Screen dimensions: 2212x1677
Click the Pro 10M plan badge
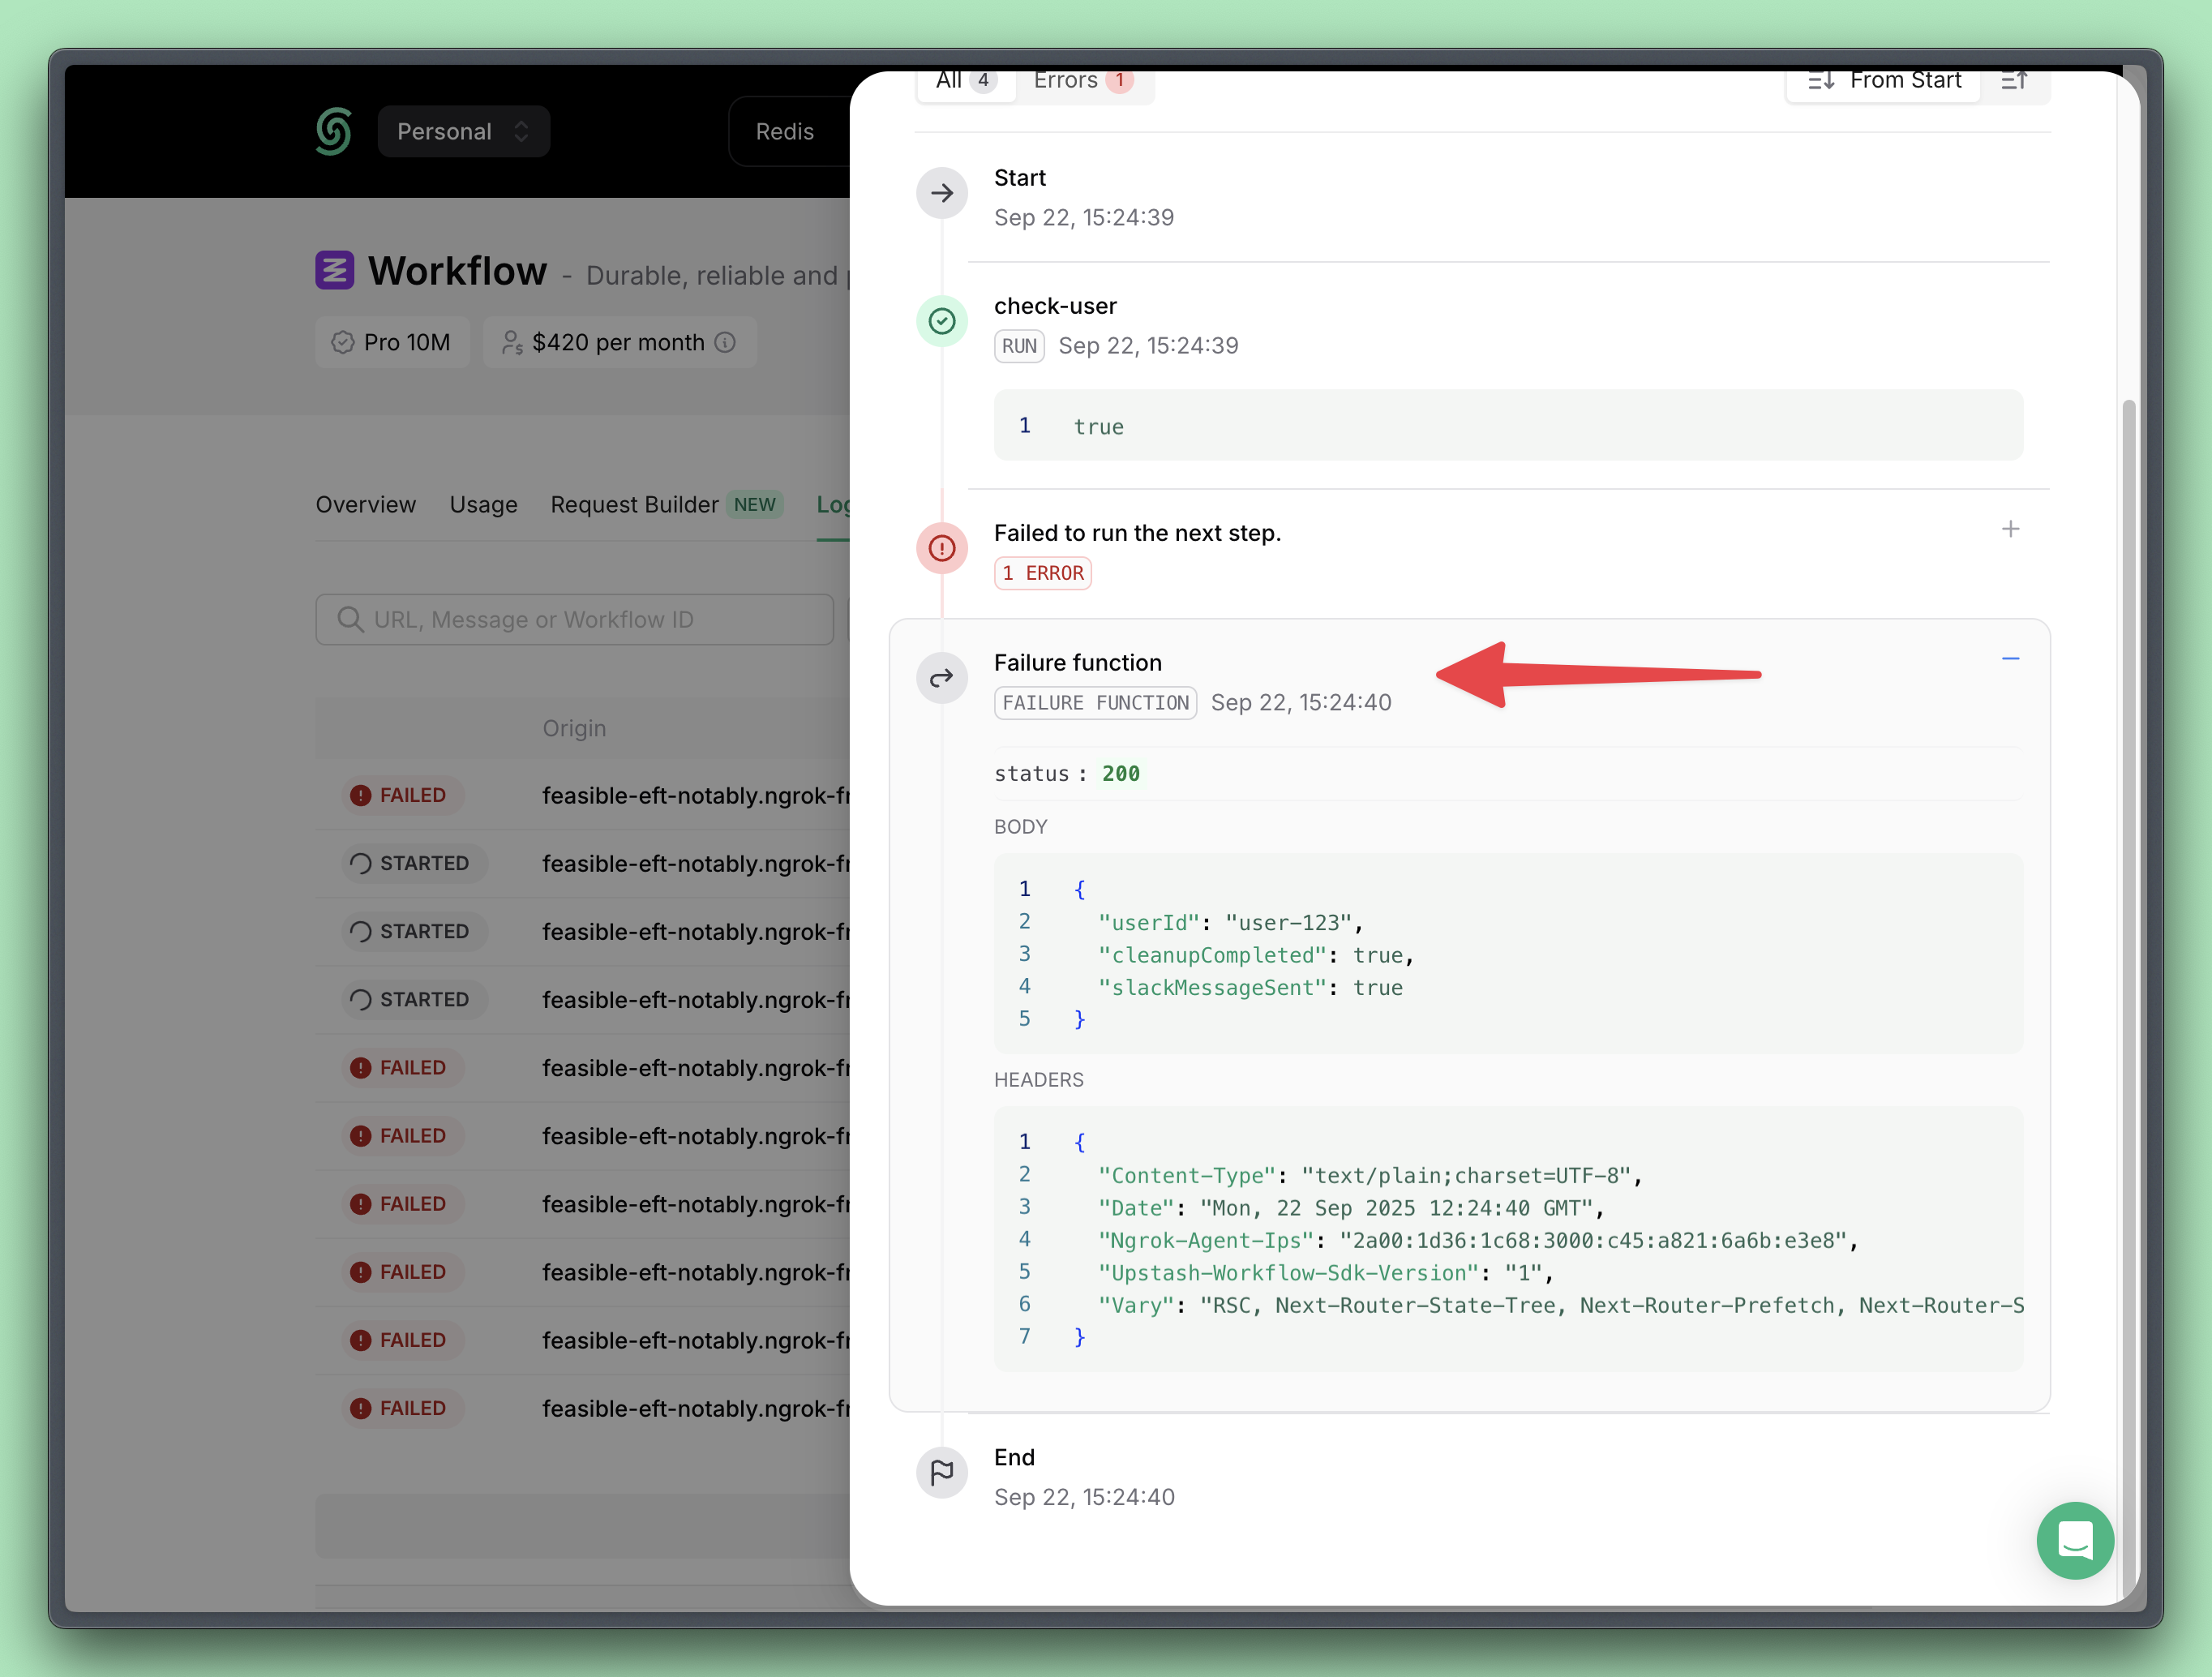392,343
